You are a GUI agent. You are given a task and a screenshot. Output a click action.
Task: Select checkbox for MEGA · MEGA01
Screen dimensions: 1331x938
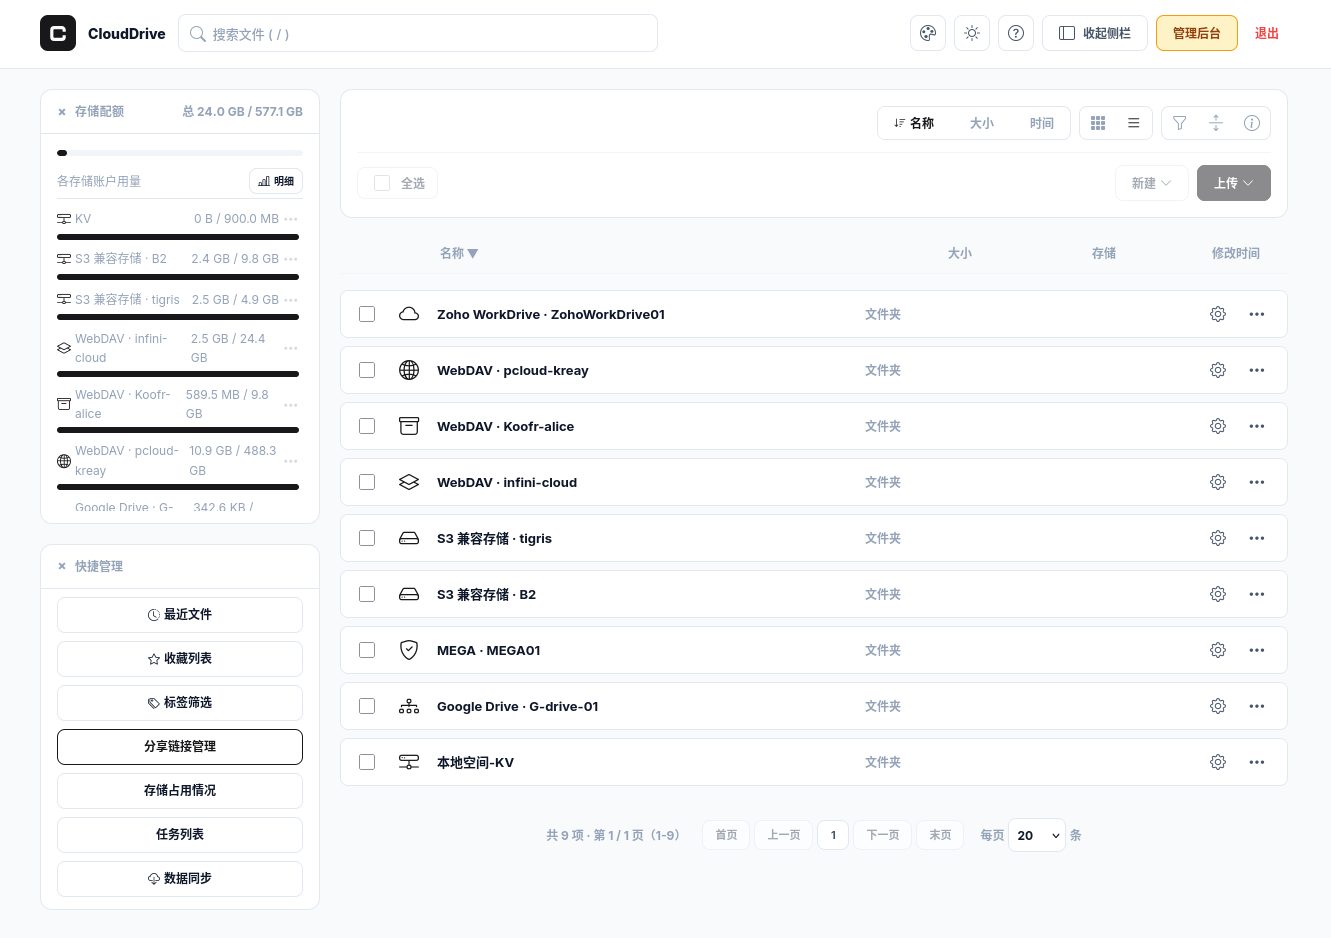[x=367, y=650]
